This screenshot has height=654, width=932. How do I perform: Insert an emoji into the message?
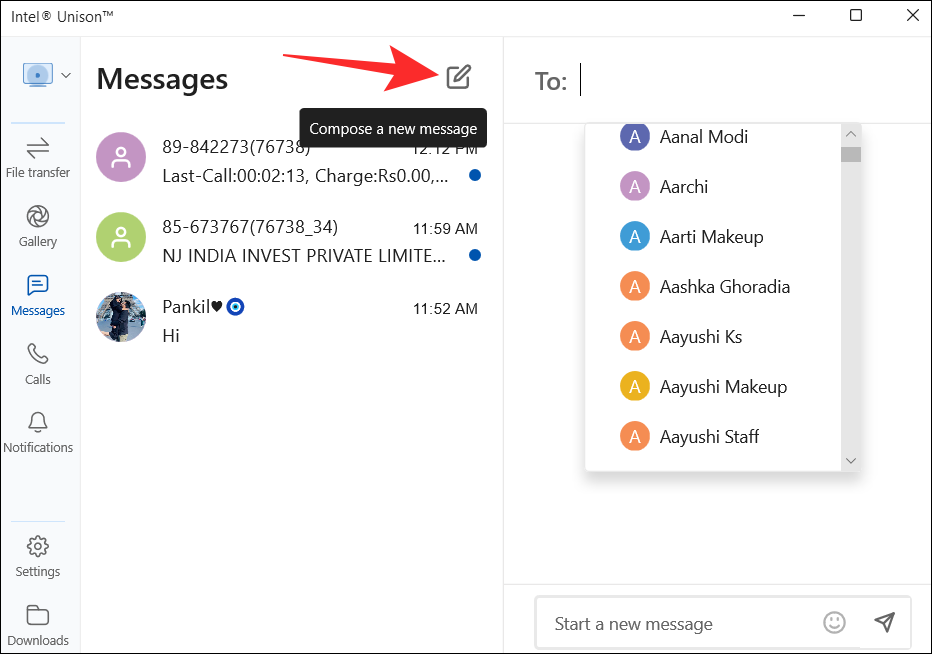click(835, 622)
